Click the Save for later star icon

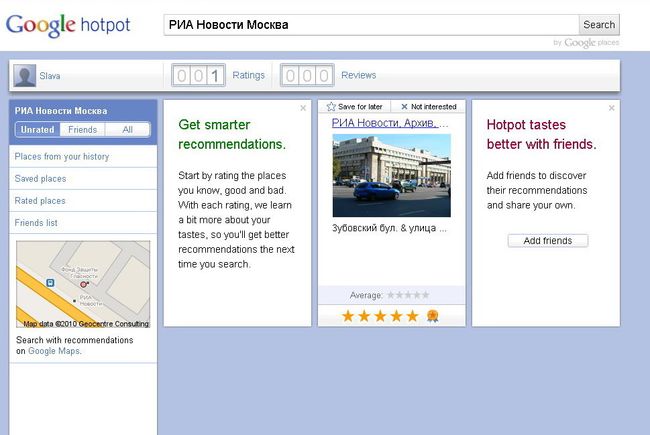(x=331, y=107)
